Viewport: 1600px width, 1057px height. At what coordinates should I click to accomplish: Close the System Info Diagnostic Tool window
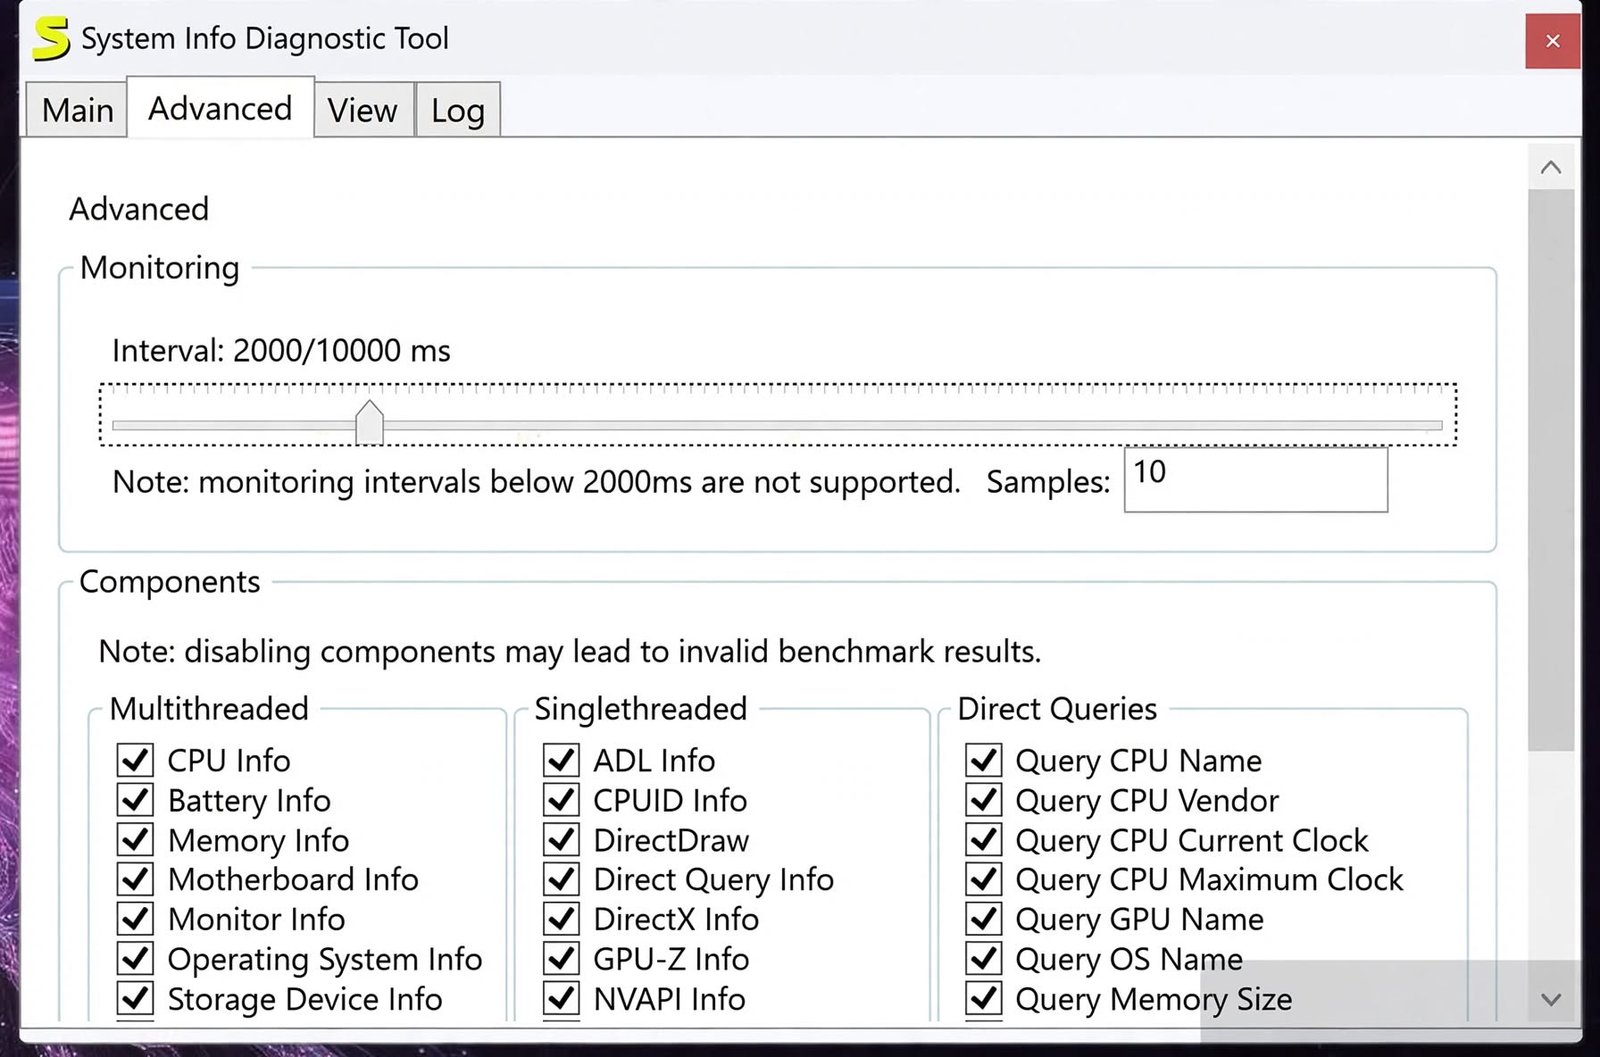(1552, 41)
